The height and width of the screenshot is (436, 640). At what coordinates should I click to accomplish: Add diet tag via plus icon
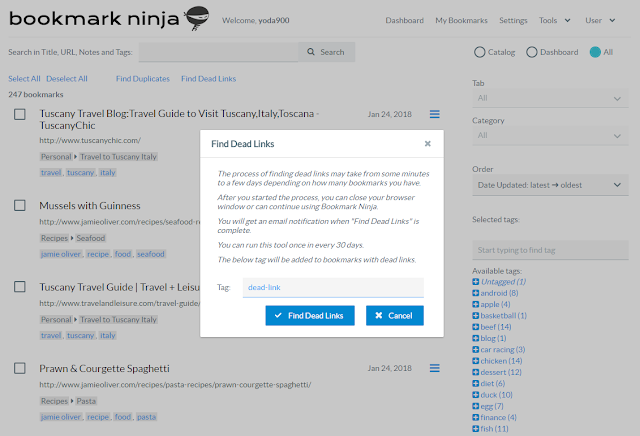(476, 383)
